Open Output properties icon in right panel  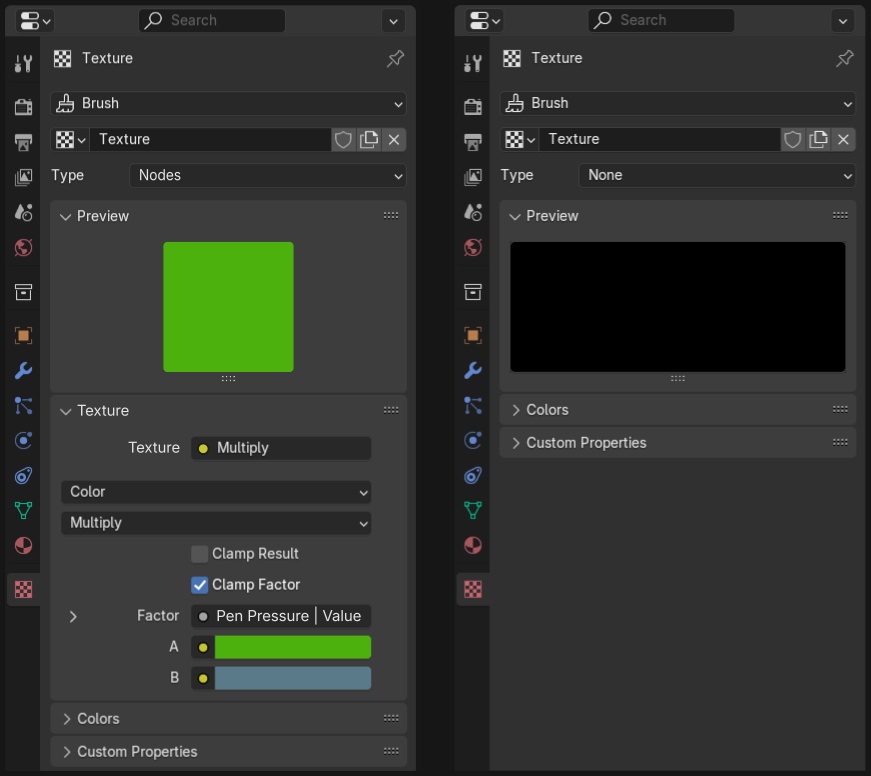(473, 142)
